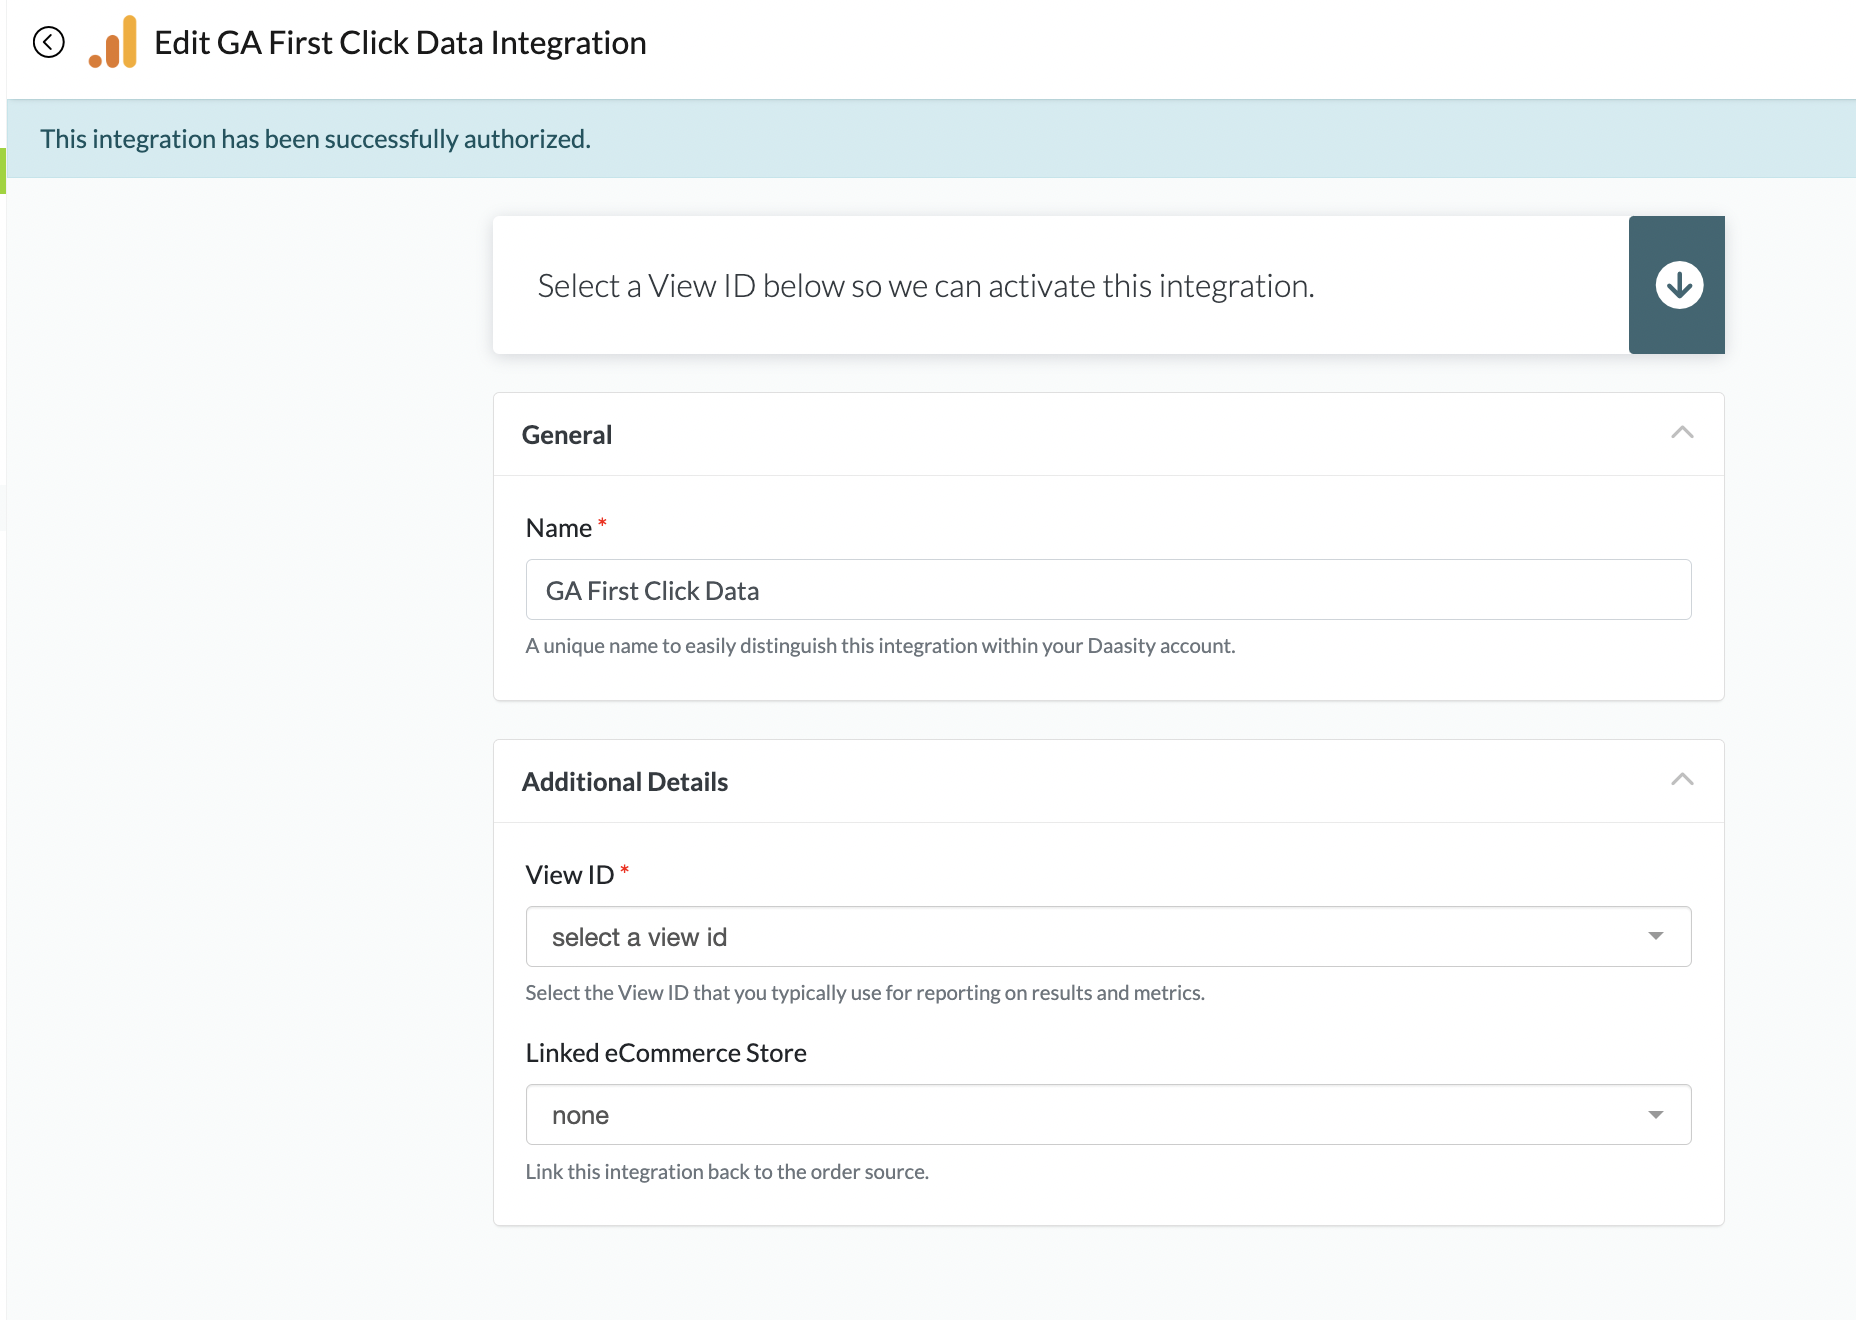The image size is (1856, 1320).
Task: Collapse the General section chevron
Action: click(x=1682, y=433)
